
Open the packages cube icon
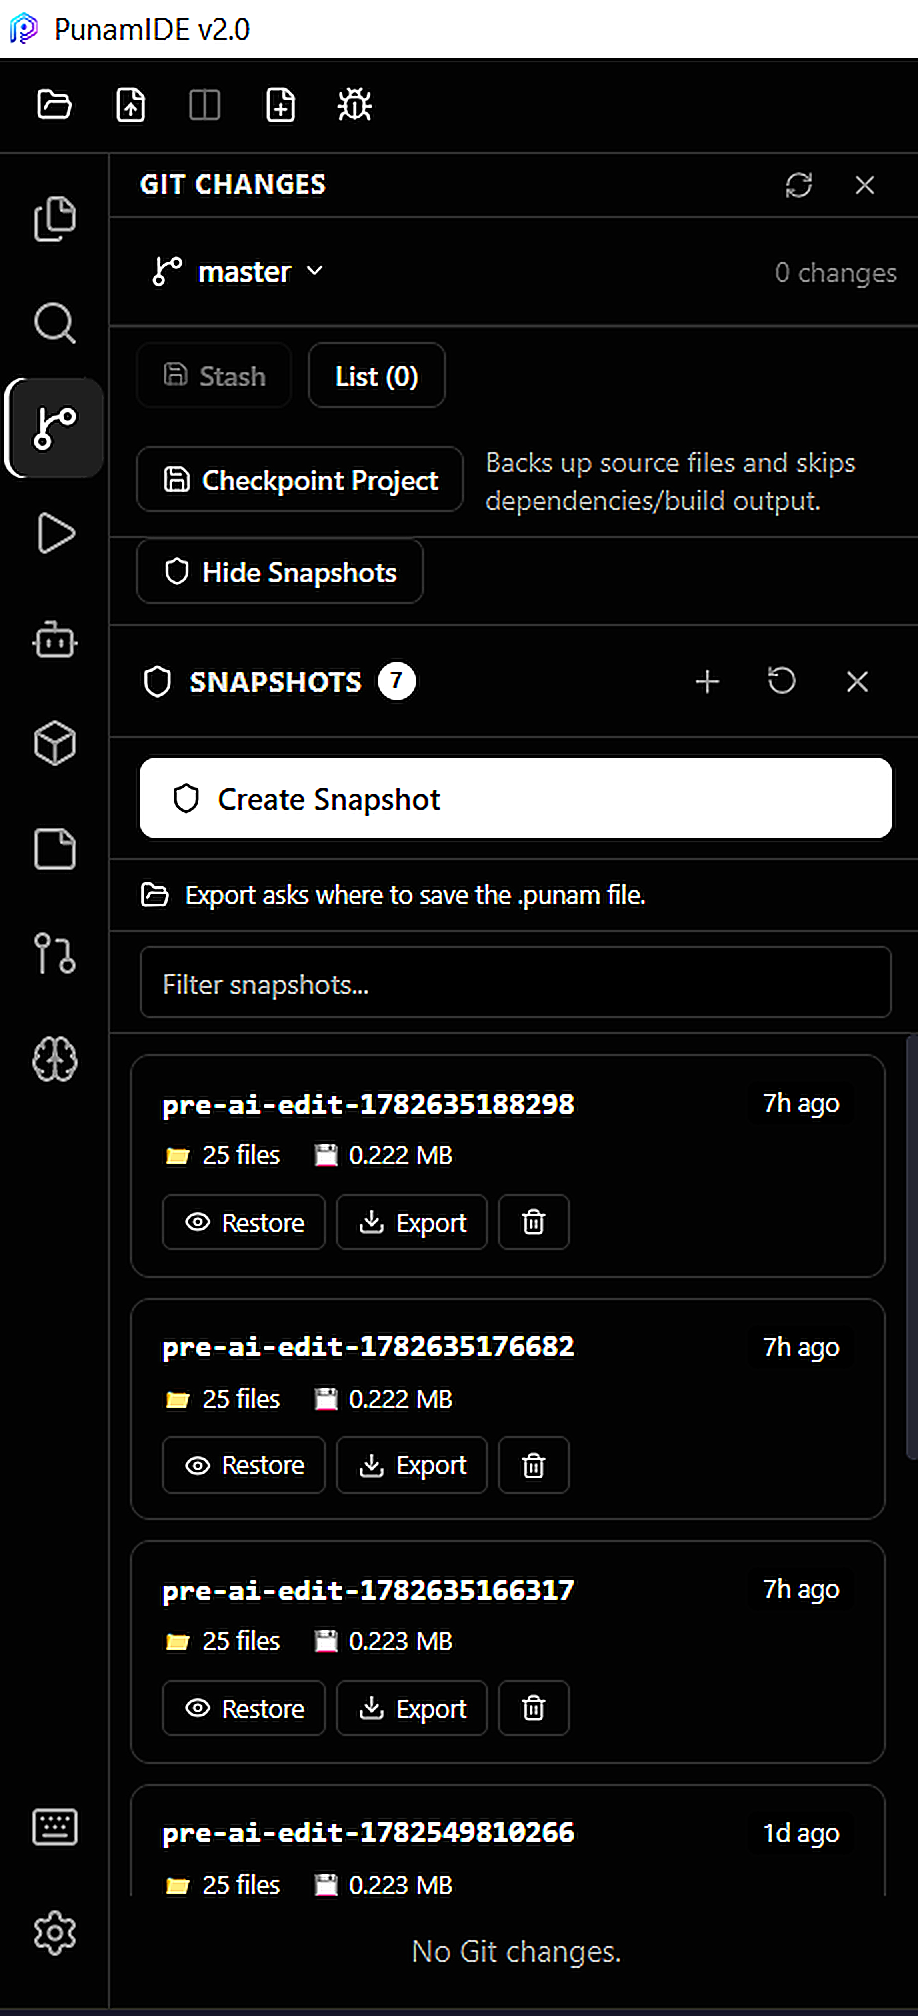pyautogui.click(x=54, y=744)
